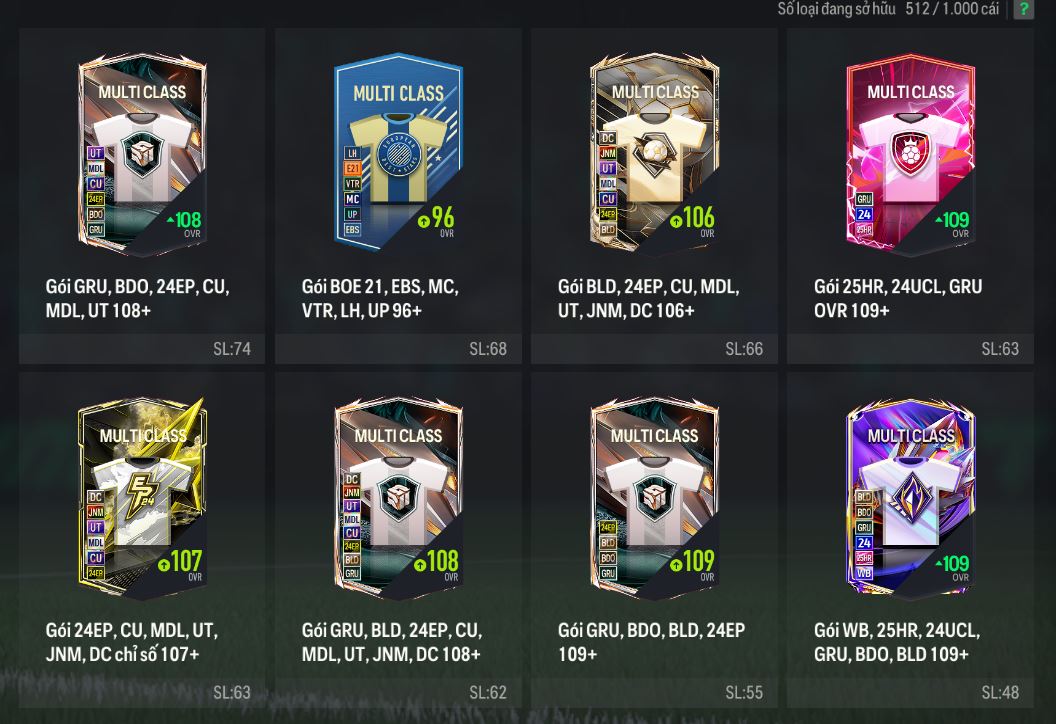Select the blue BOE 21 pack card 96 OVR
The image size is (1056, 724).
[399, 152]
